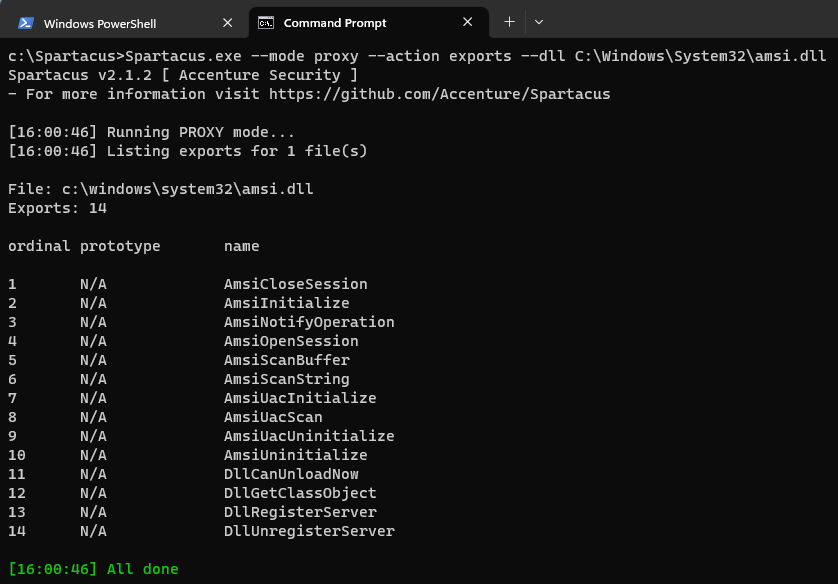Click the prototype column header
The width and height of the screenshot is (838, 584).
120,246
